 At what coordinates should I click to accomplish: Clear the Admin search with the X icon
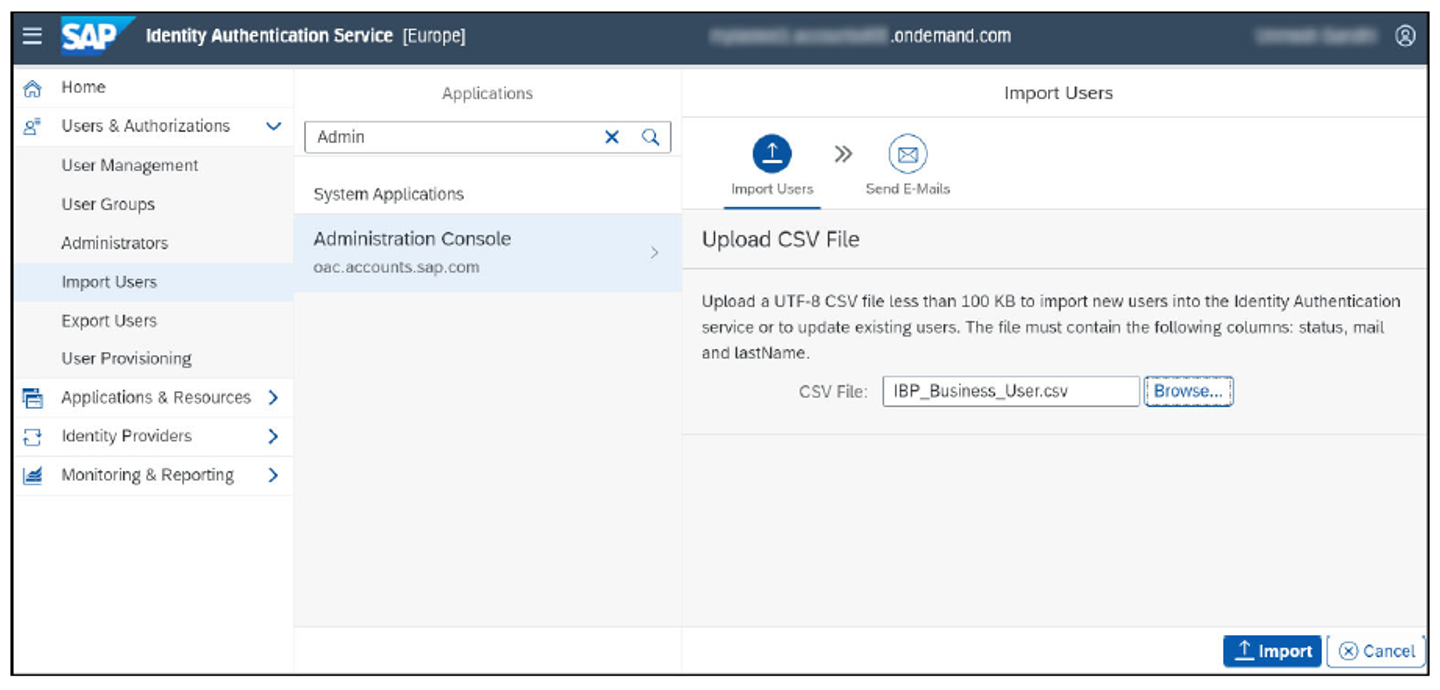point(612,137)
